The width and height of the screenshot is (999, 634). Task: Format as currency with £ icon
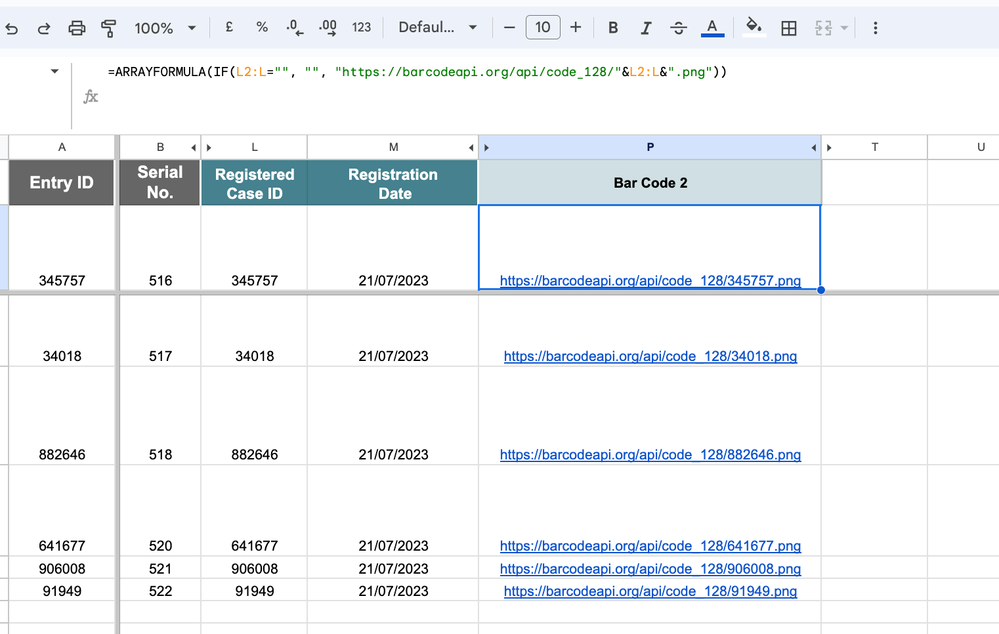[229, 27]
